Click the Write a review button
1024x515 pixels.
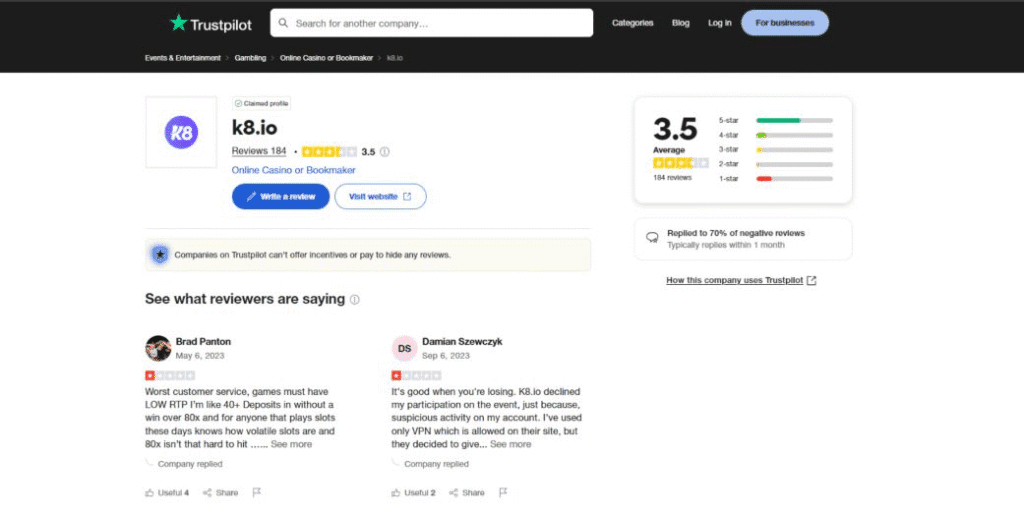click(280, 197)
